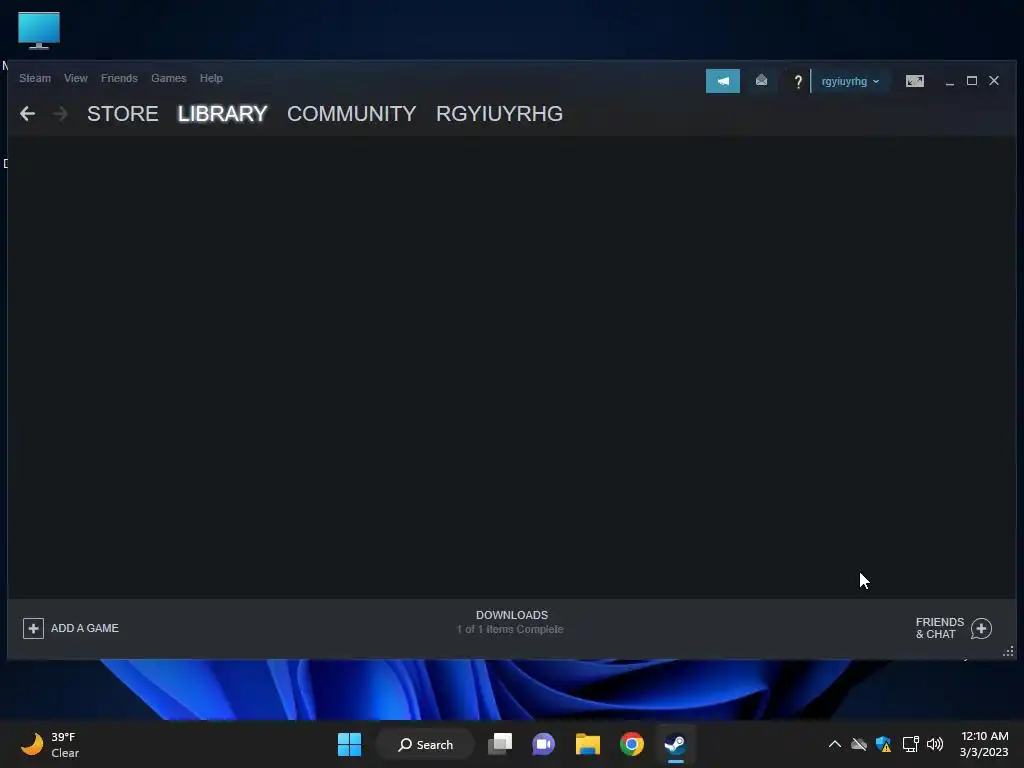The image size is (1024, 768).
Task: Open Google Chrome from taskbar
Action: (632, 744)
